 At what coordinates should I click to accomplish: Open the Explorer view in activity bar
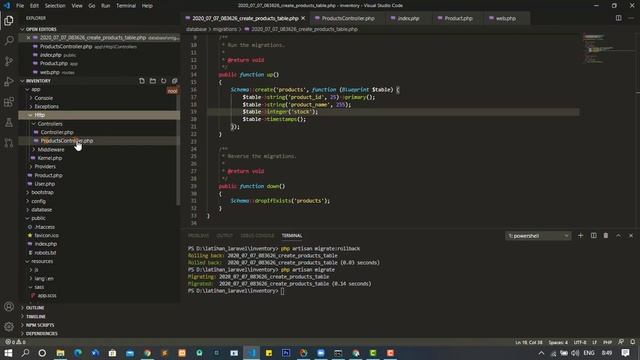pyautogui.click(x=9, y=20)
